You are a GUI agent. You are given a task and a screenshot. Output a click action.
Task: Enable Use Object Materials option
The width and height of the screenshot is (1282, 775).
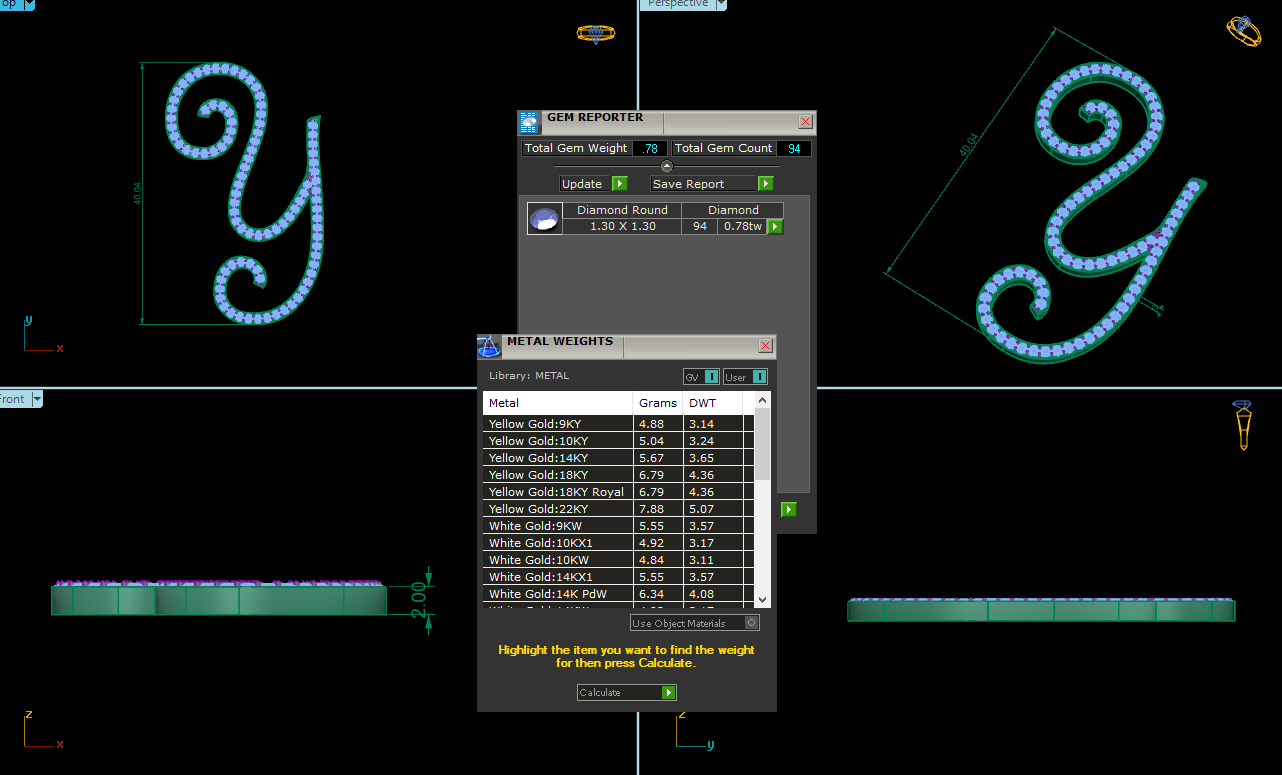[x=752, y=623]
